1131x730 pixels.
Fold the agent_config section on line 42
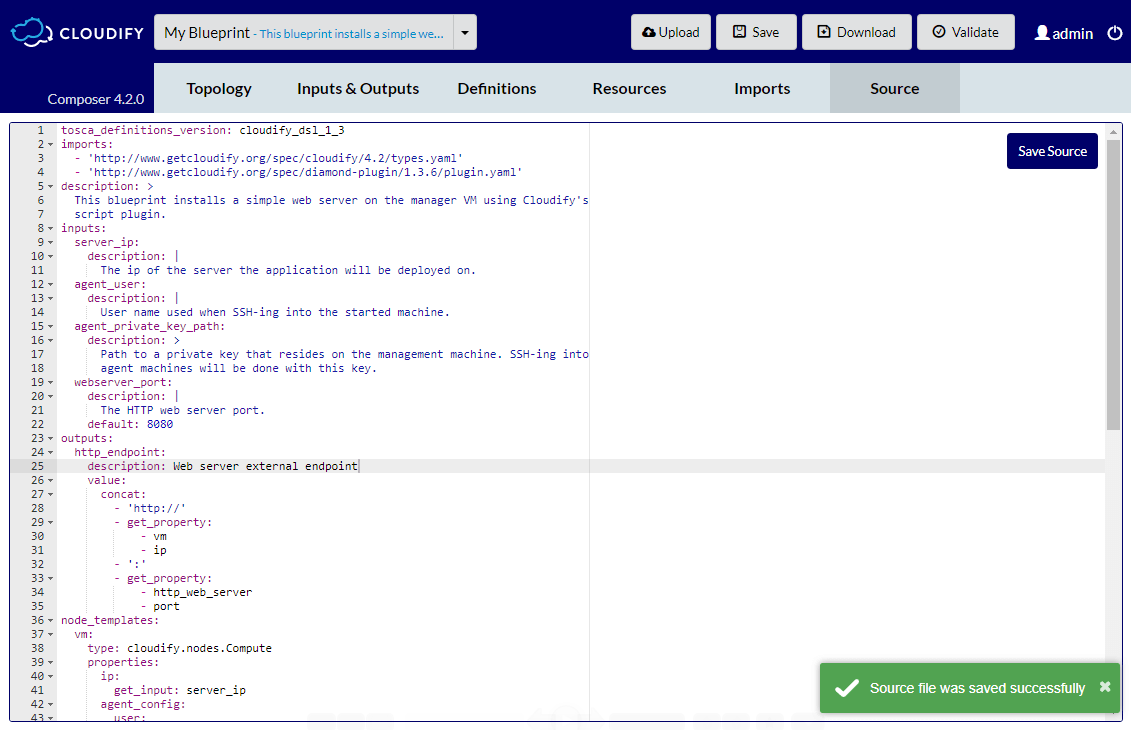point(50,704)
